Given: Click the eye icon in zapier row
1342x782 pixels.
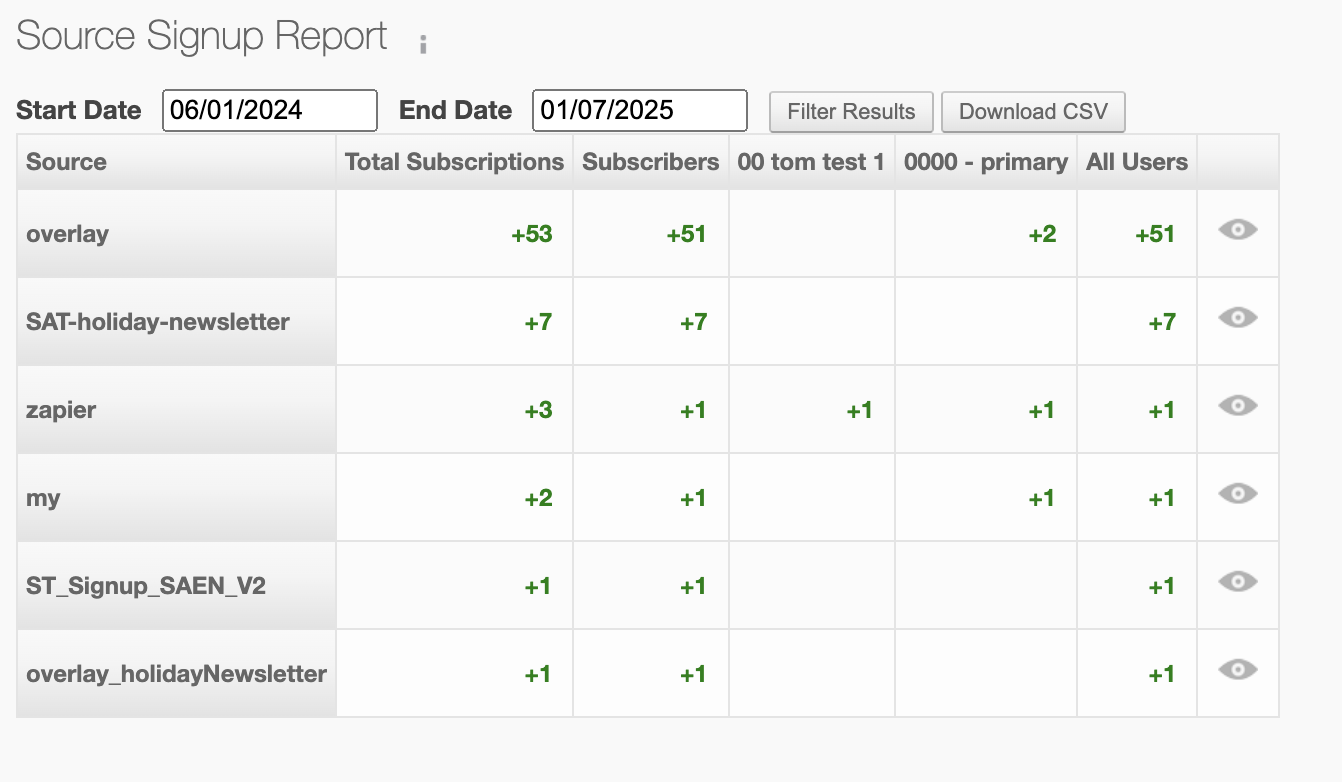Looking at the screenshot, I should pyautogui.click(x=1237, y=406).
